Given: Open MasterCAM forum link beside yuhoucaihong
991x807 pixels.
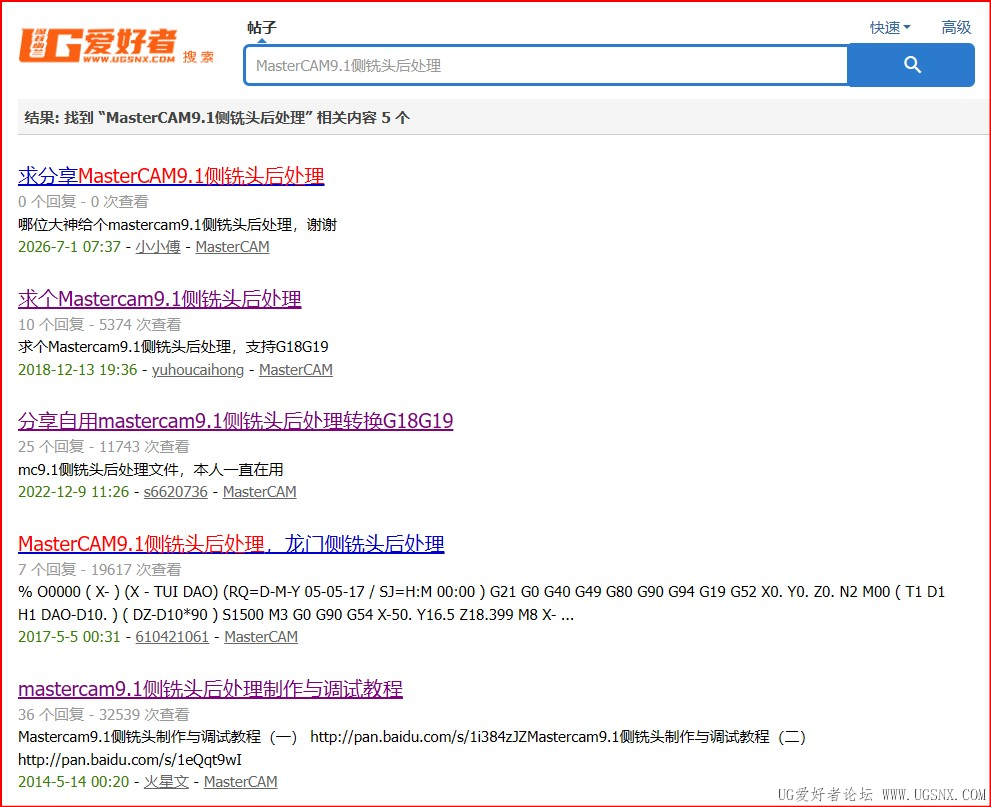Looking at the screenshot, I should tap(296, 370).
